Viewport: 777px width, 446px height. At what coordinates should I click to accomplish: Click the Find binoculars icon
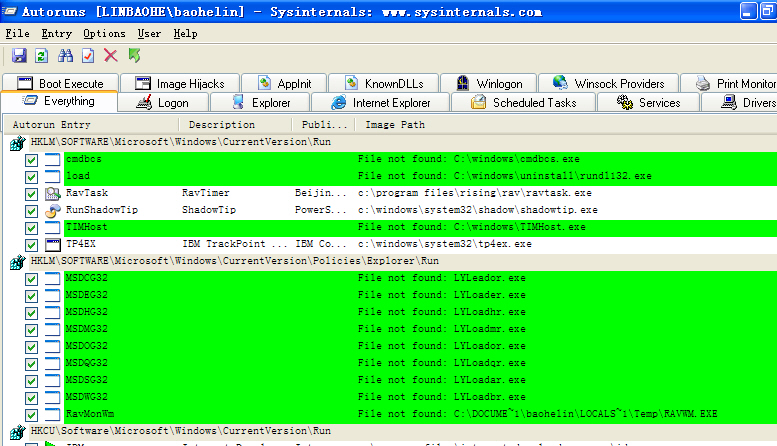(x=65, y=56)
